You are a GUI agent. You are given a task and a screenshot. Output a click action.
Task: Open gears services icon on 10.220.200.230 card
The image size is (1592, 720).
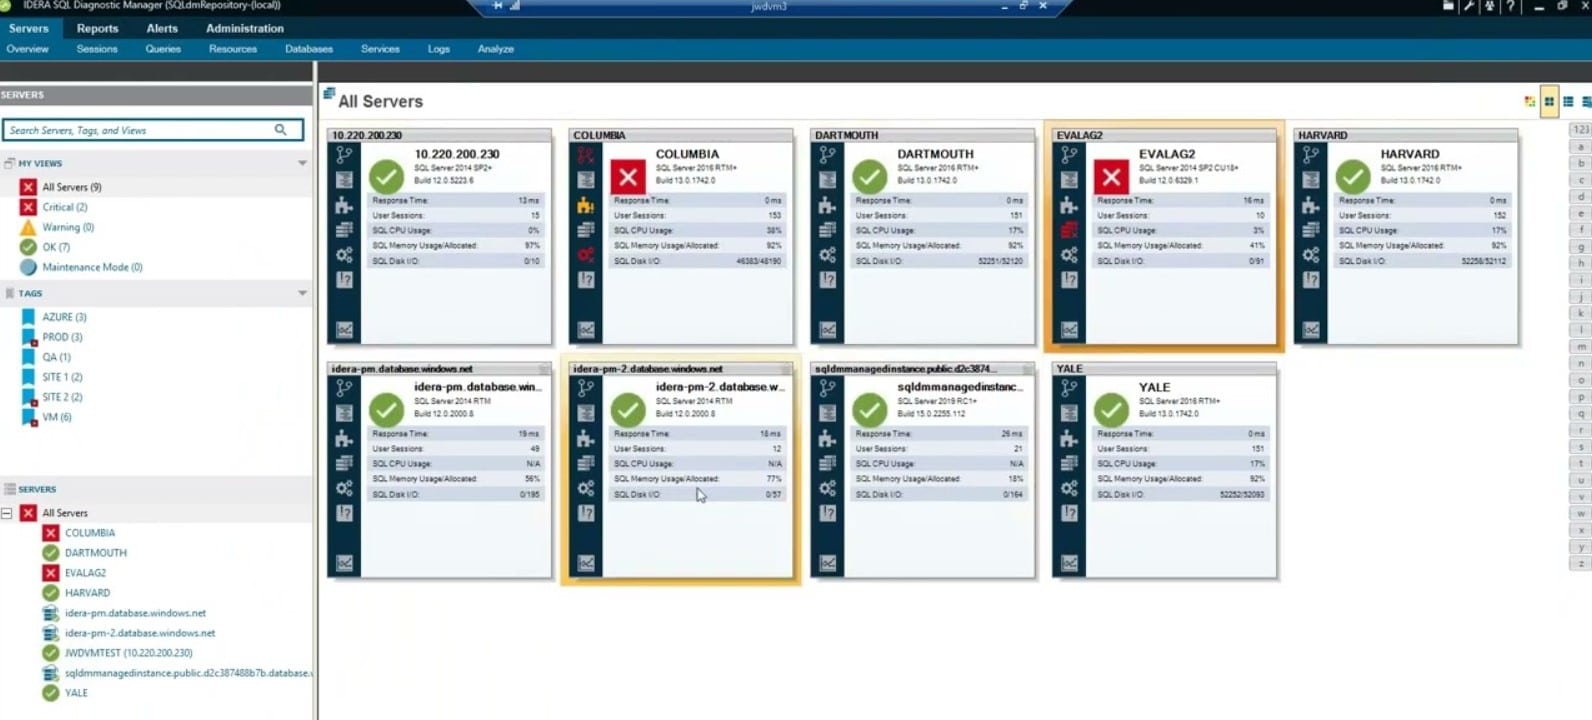pos(344,255)
